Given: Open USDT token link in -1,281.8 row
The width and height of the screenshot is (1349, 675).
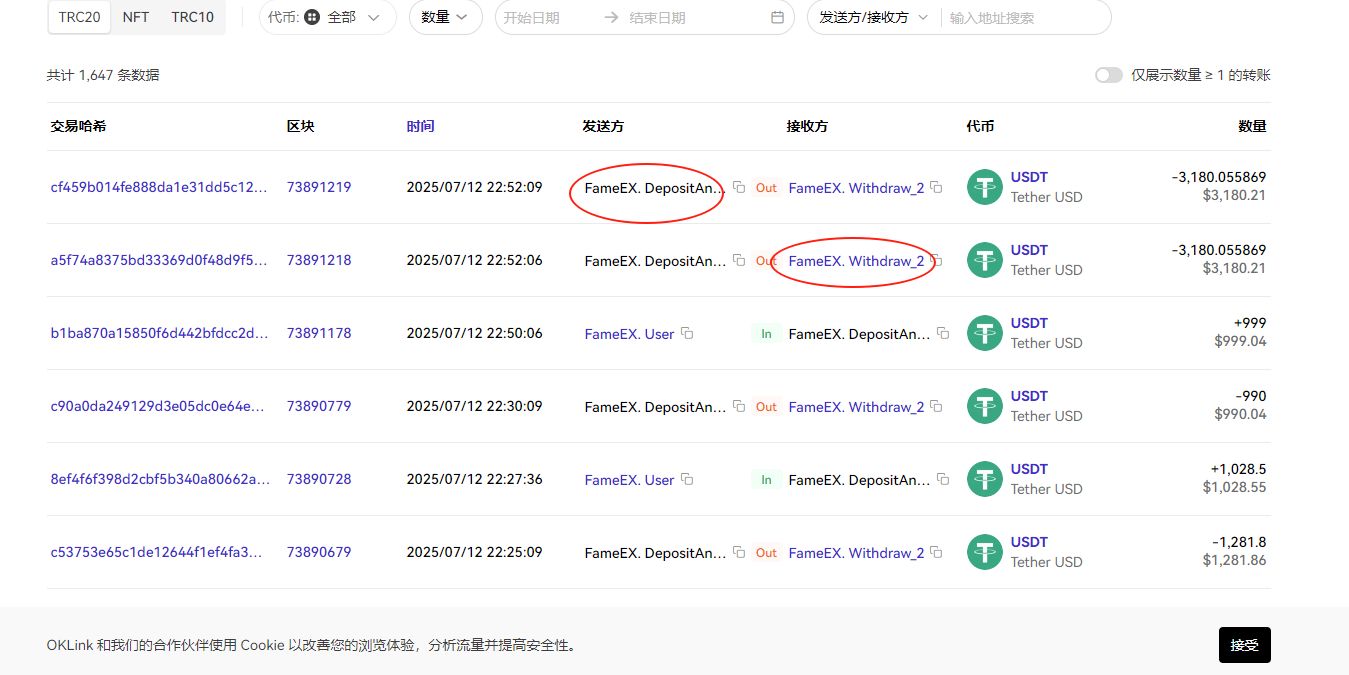Looking at the screenshot, I should click(1029, 542).
